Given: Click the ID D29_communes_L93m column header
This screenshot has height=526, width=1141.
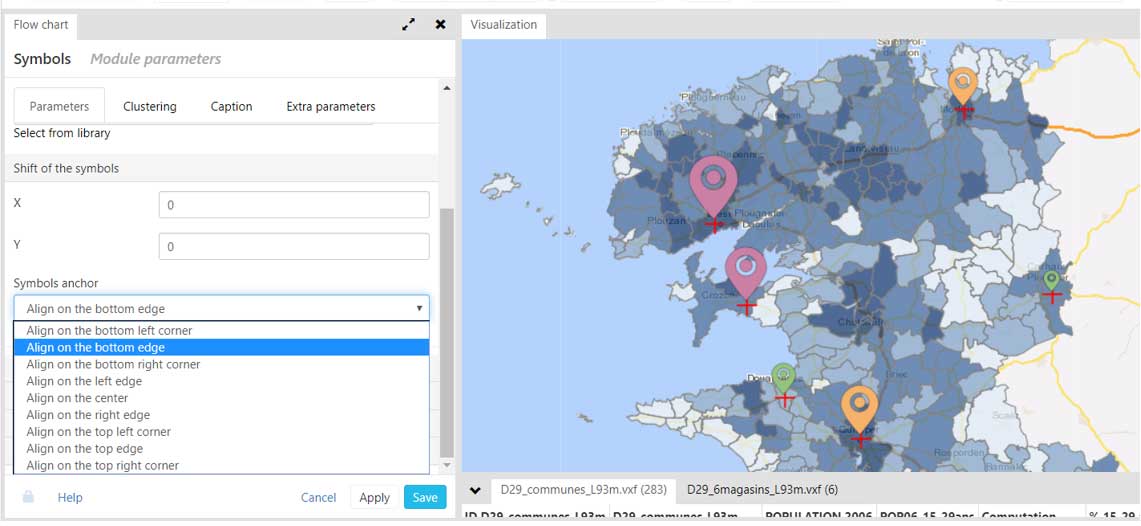Looking at the screenshot, I should pos(536,515).
